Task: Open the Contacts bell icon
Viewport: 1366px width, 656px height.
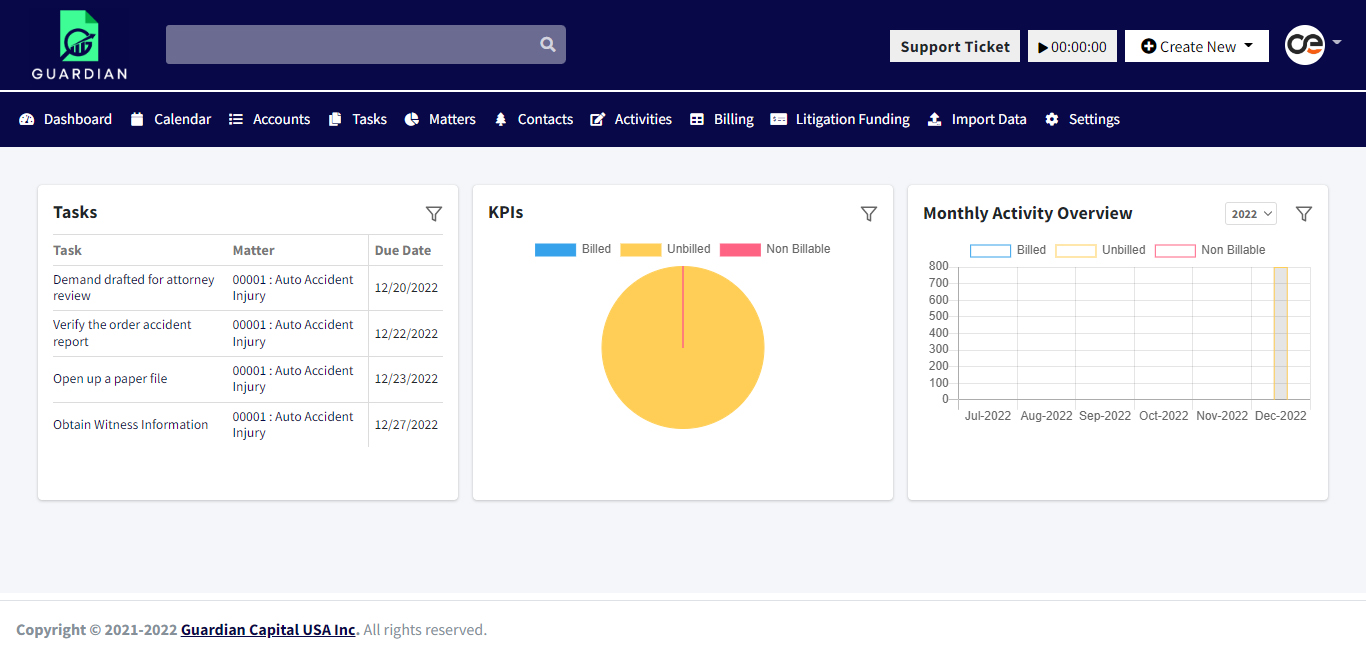Action: click(x=501, y=119)
